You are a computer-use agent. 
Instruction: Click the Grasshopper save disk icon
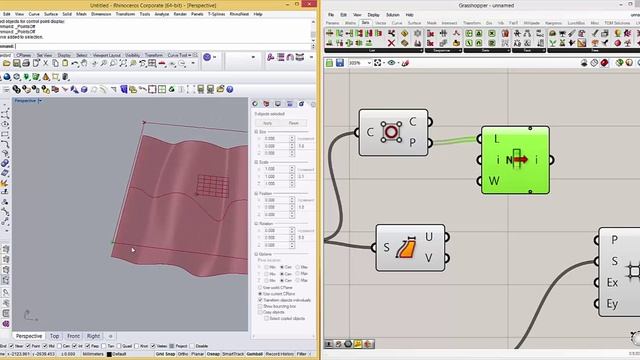340,63
